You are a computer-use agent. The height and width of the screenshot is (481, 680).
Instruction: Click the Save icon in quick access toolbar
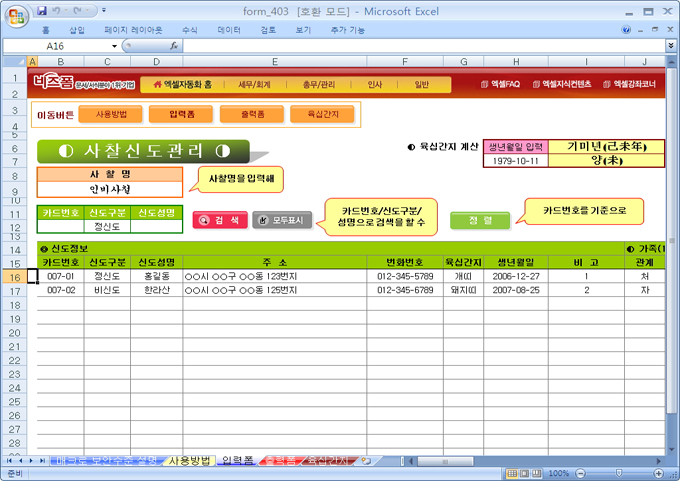tap(41, 10)
